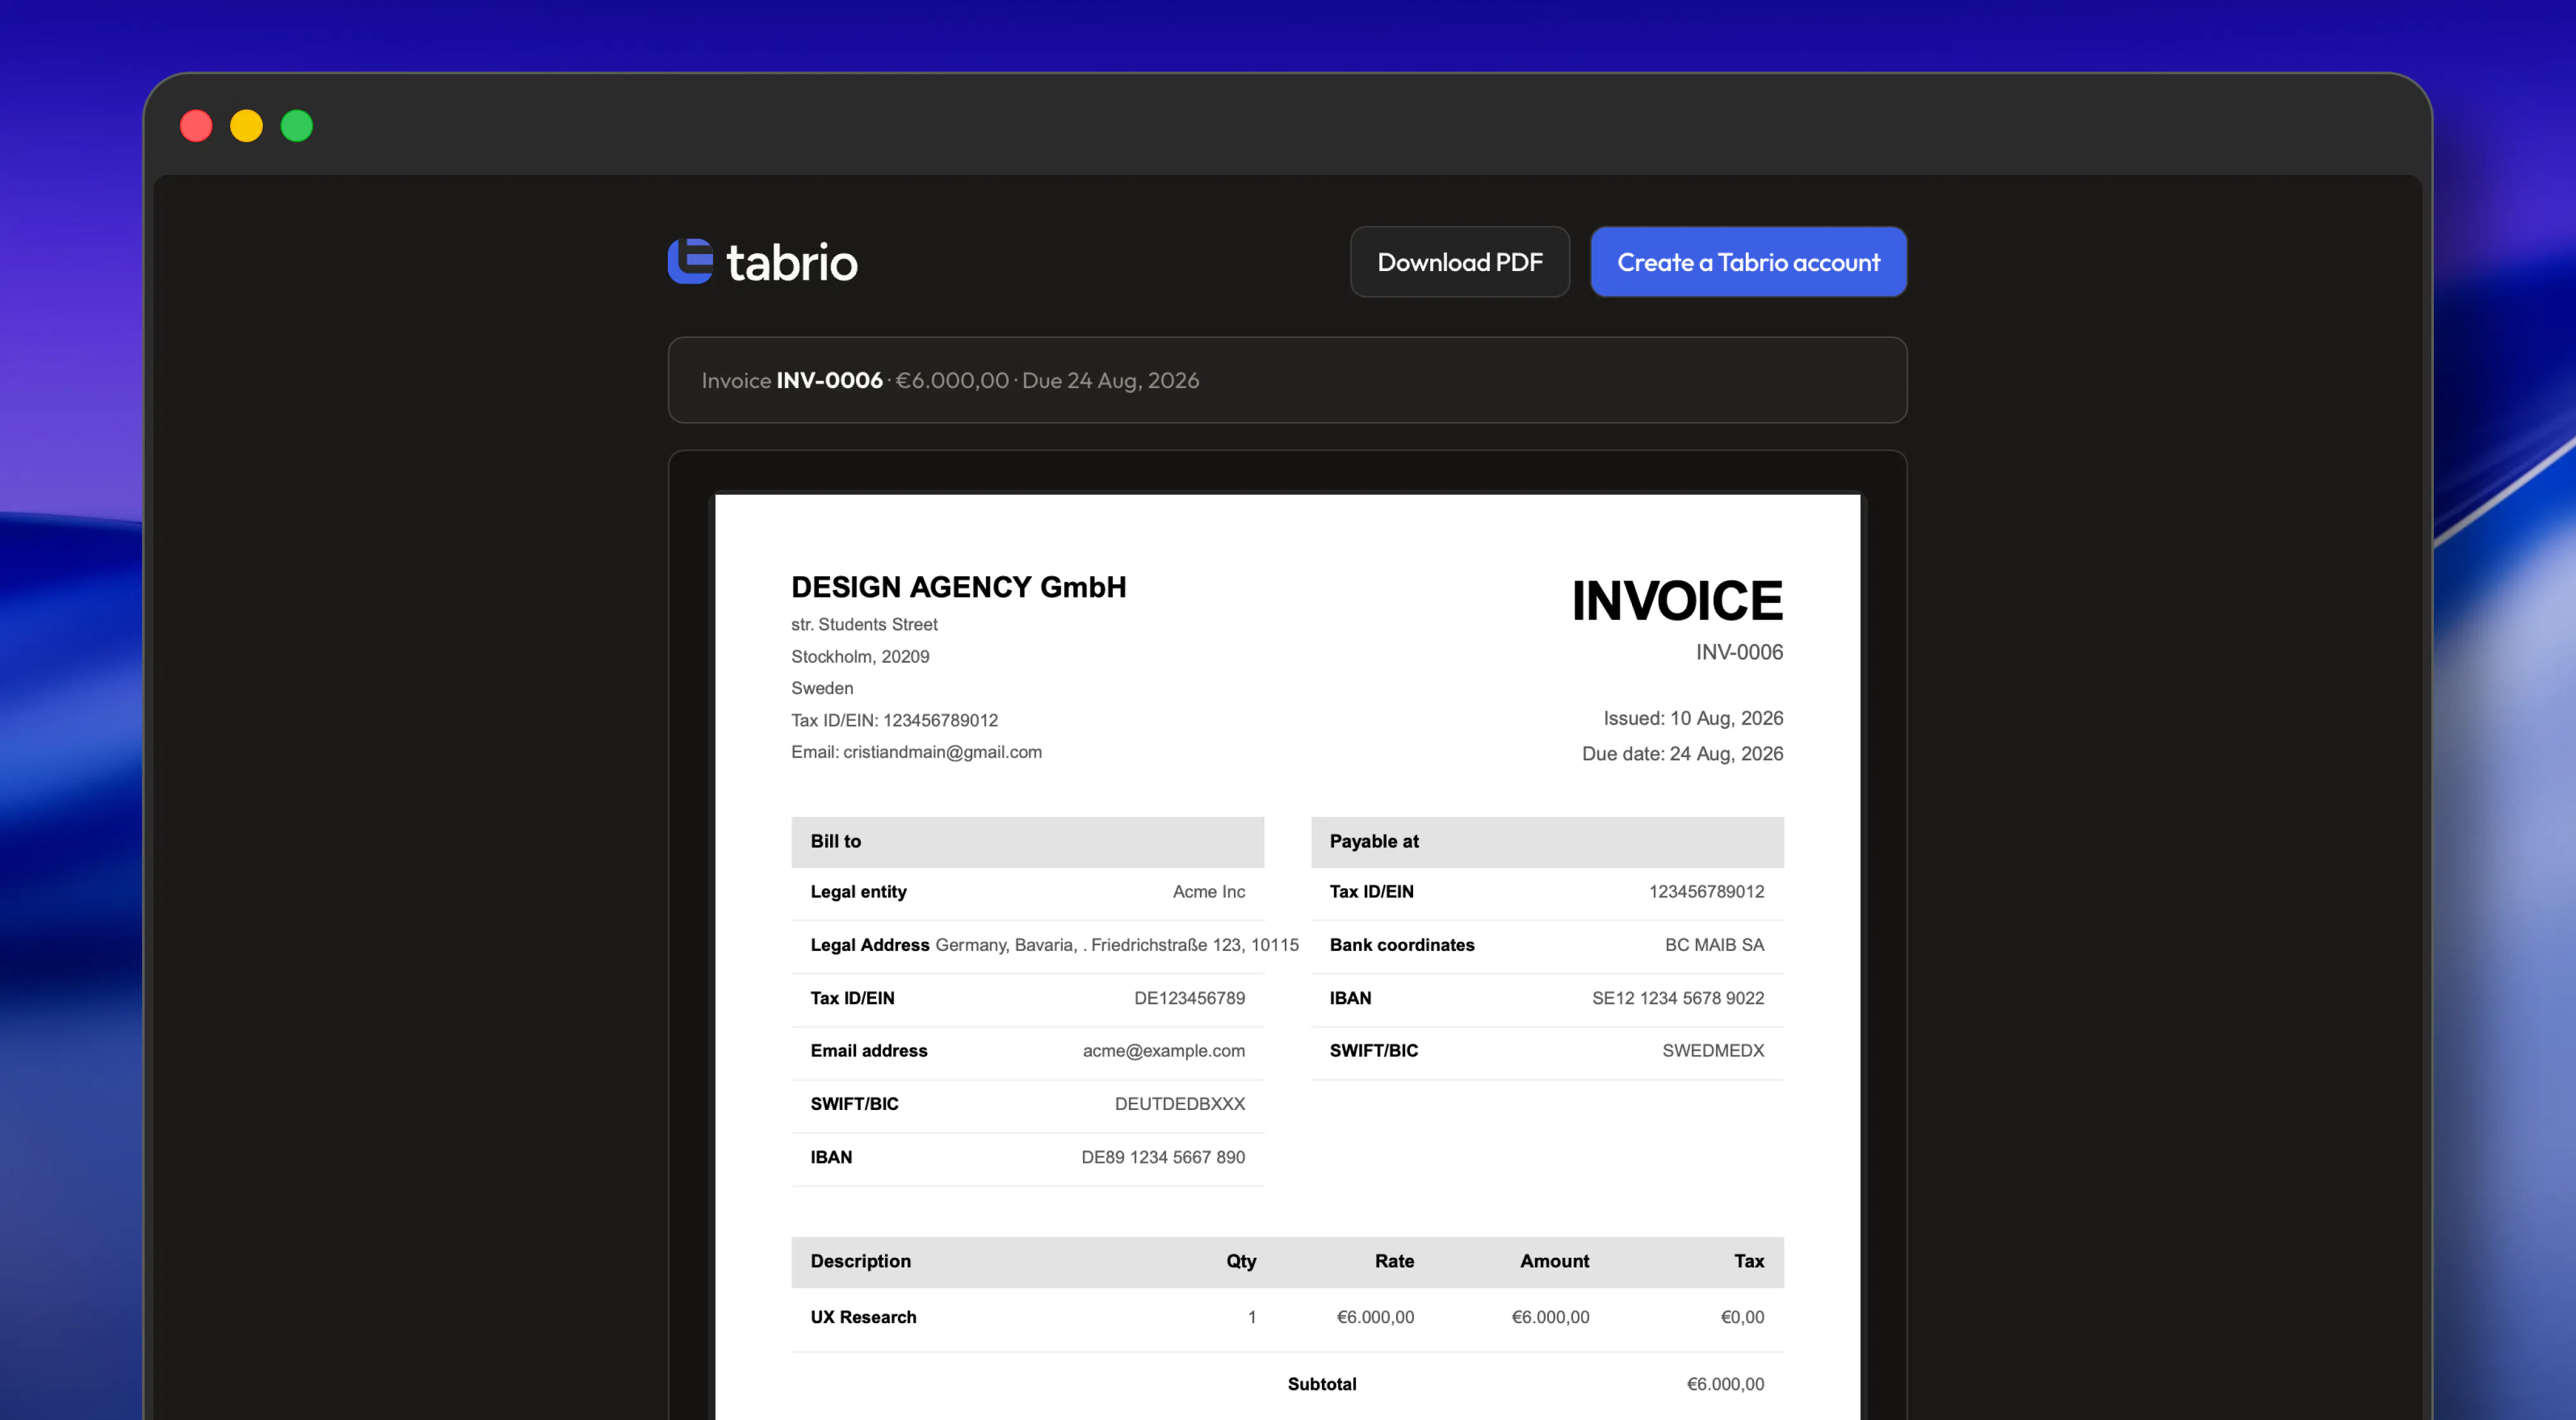This screenshot has width=2576, height=1420.
Task: Click the 'BC MAIB SA' bank value
Action: [1714, 945]
